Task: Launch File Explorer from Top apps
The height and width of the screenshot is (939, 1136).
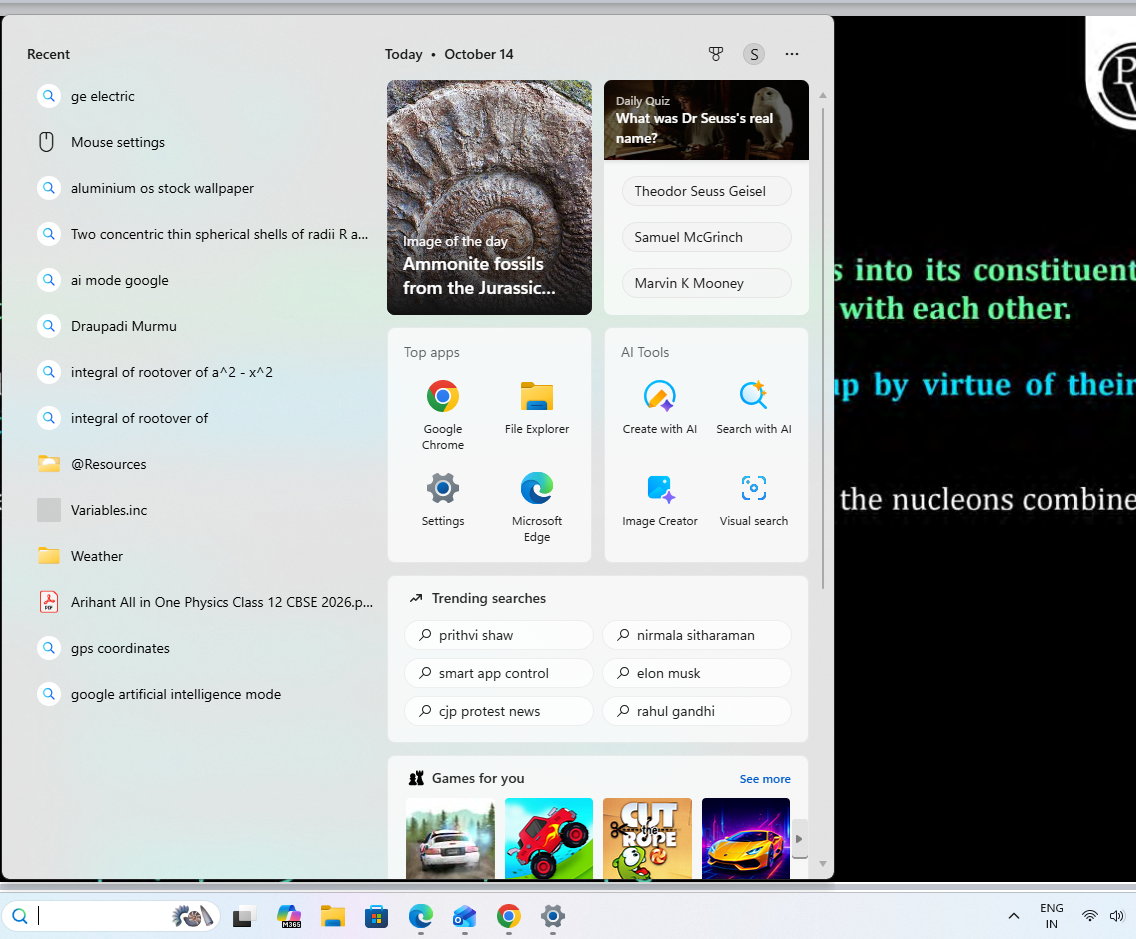Action: tap(537, 407)
